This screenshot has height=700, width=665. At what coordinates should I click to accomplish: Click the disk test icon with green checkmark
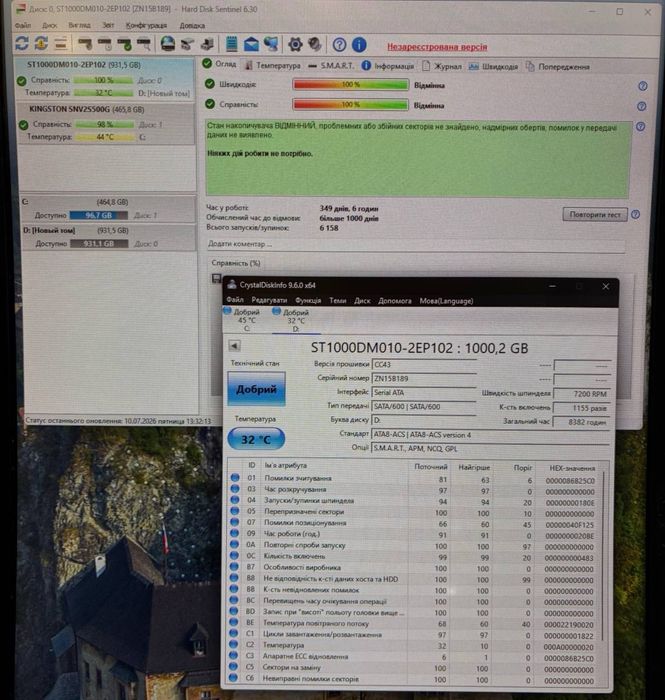(124, 44)
